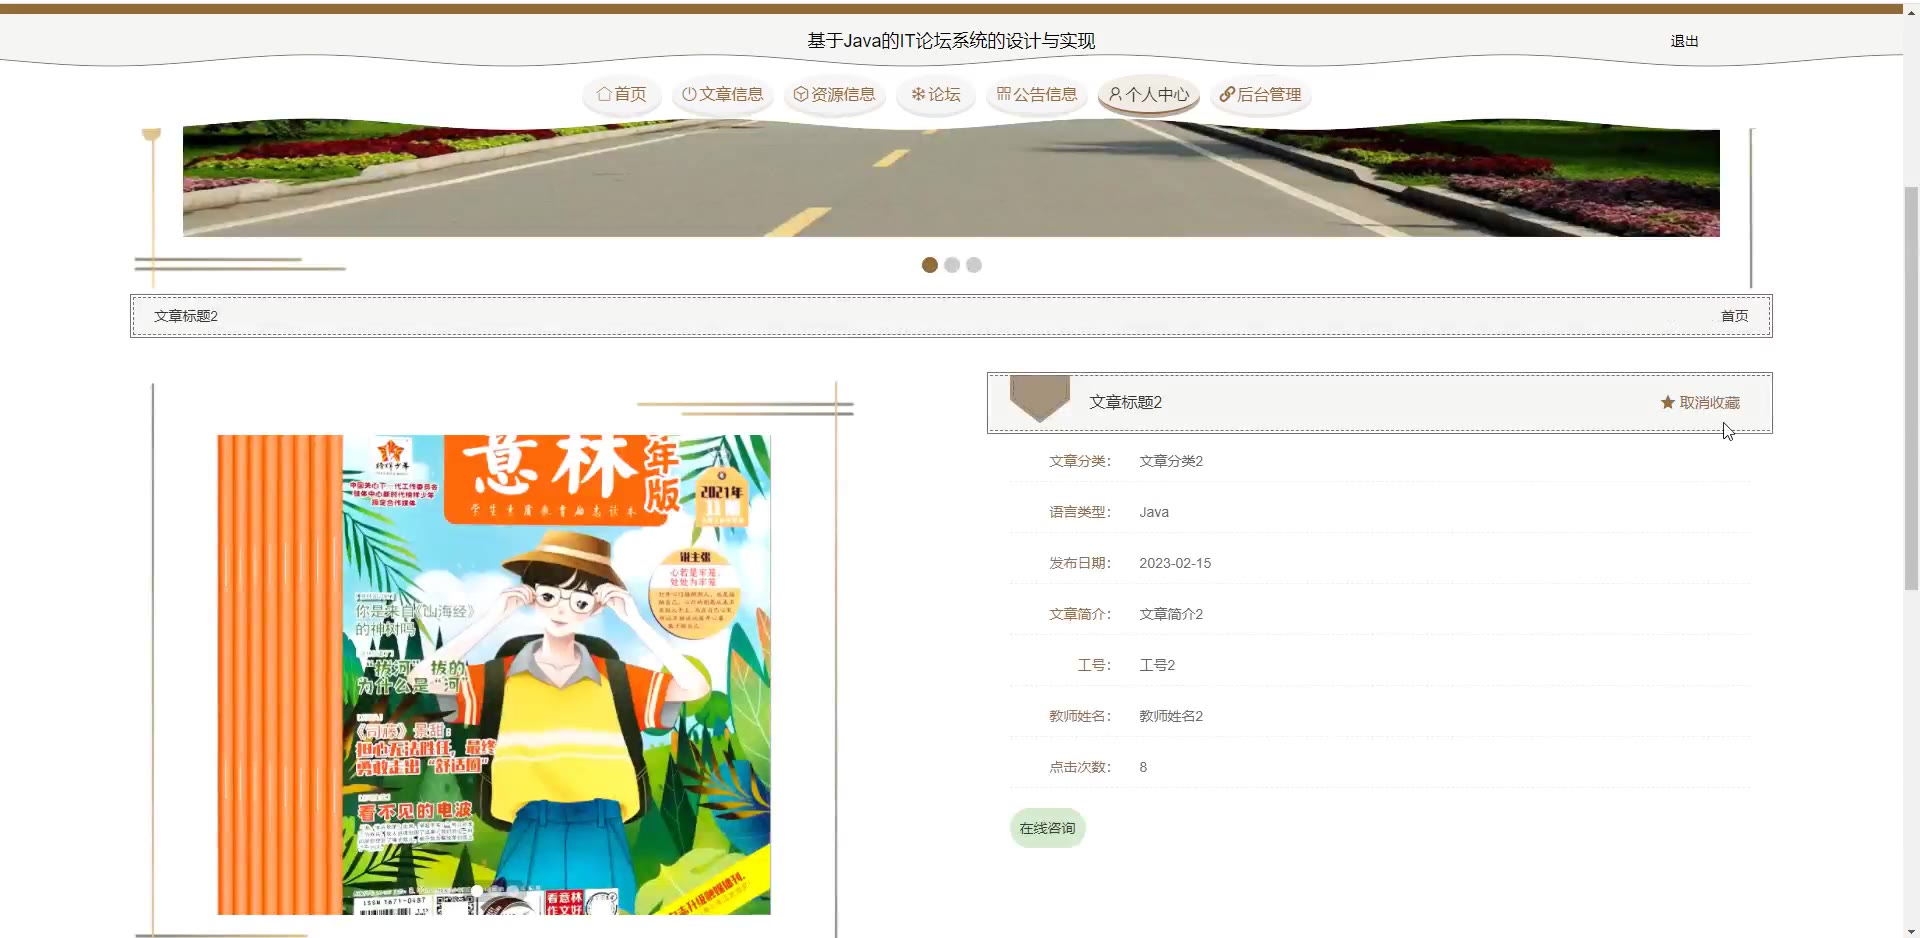Click the link icon in 后台管理 nav
This screenshot has height=938, width=1920.
[1226, 94]
